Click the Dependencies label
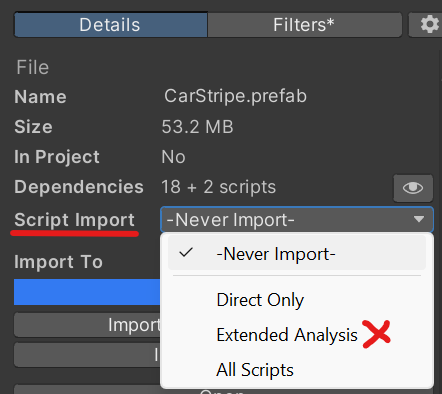 (79, 187)
